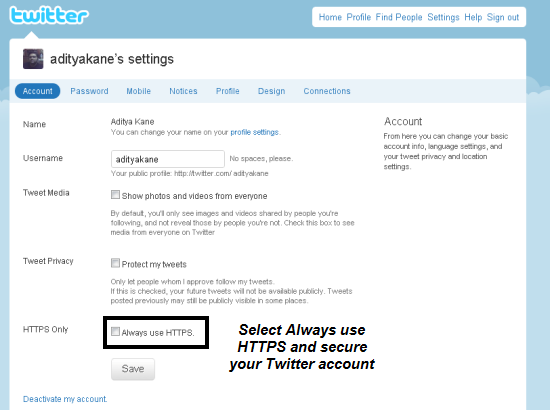Click the Save button

click(x=133, y=369)
